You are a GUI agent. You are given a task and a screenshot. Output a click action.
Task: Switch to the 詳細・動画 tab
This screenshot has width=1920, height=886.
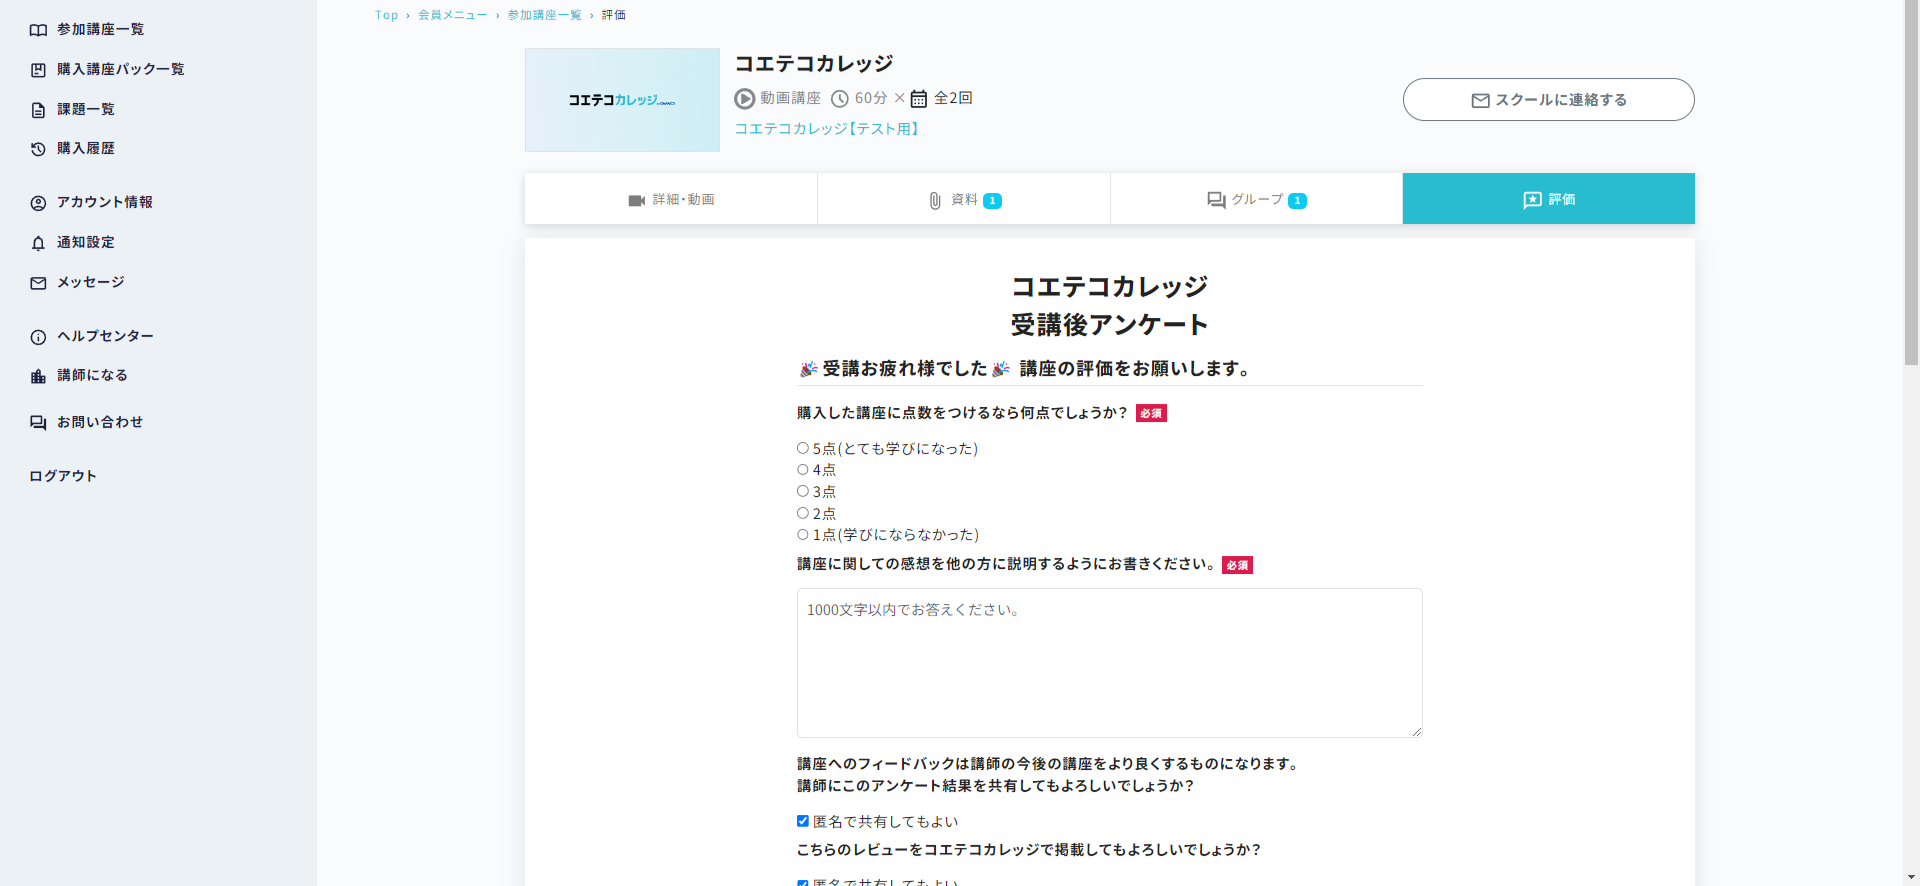[671, 199]
